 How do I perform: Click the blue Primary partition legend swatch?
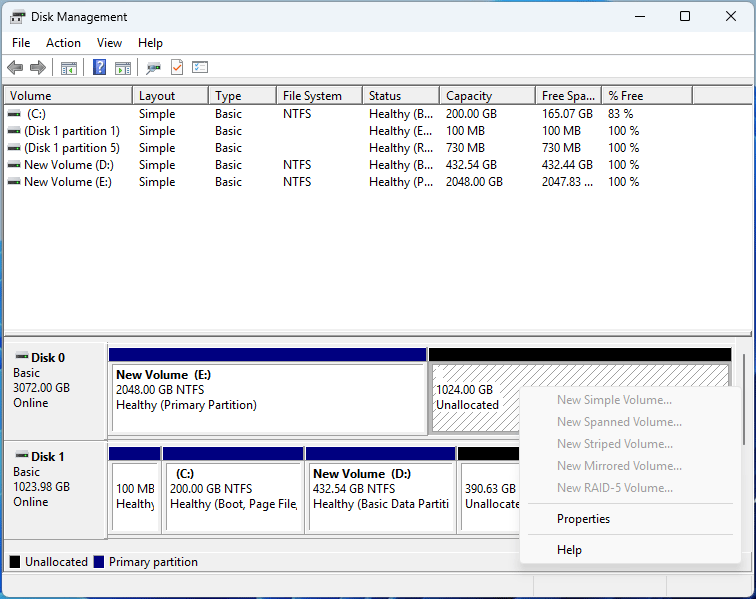tap(99, 562)
